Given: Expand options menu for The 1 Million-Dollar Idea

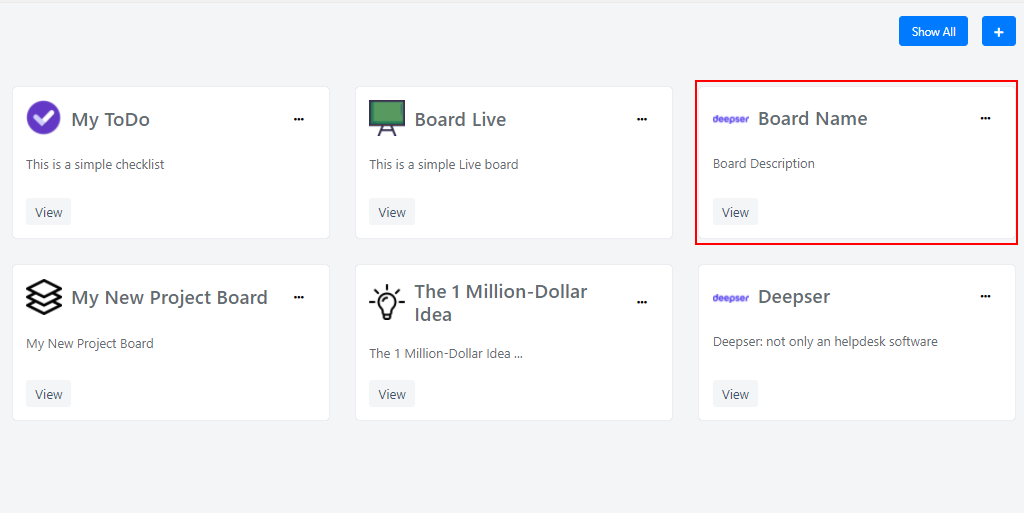Looking at the screenshot, I should pos(642,302).
